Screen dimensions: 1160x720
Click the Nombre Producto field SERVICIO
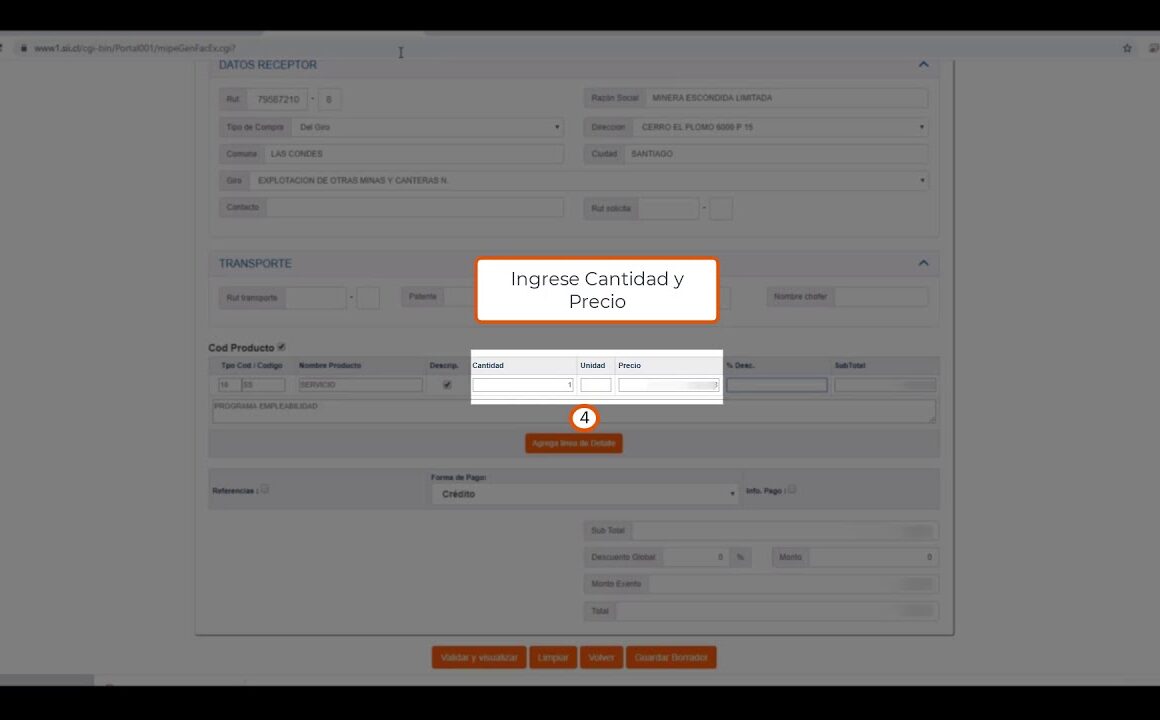(360, 385)
